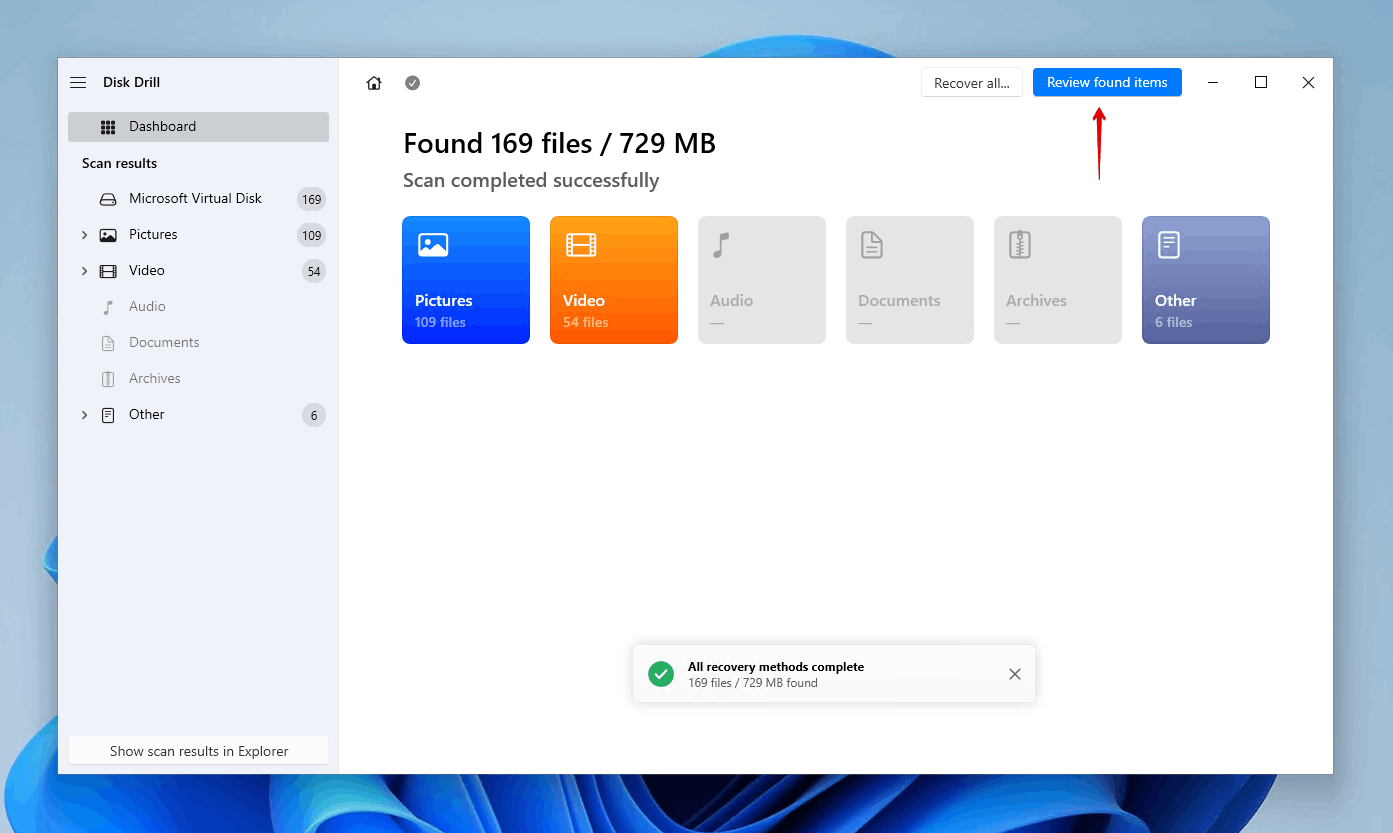Viewport: 1393px width, 833px height.
Task: Click the Microsoft Virtual Disk drive icon
Action: [107, 198]
